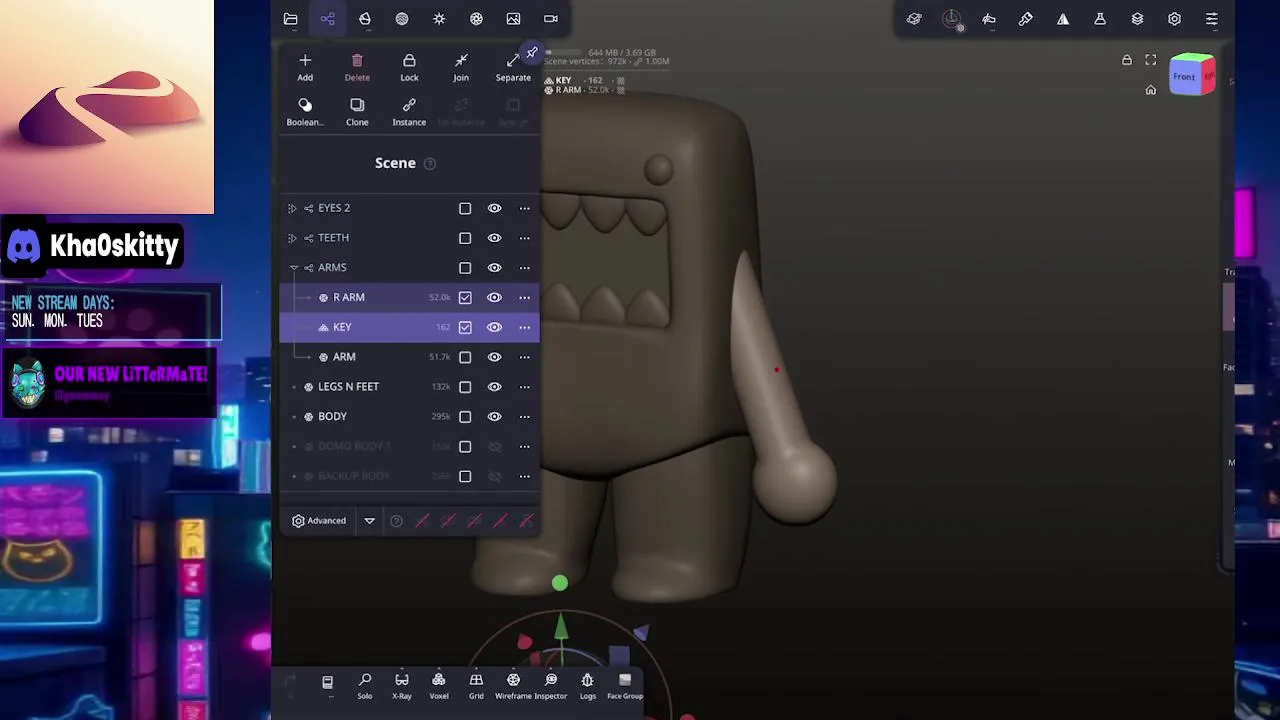Open the Topology menu icon
Screen dimensions: 1280x720
(x=365, y=19)
